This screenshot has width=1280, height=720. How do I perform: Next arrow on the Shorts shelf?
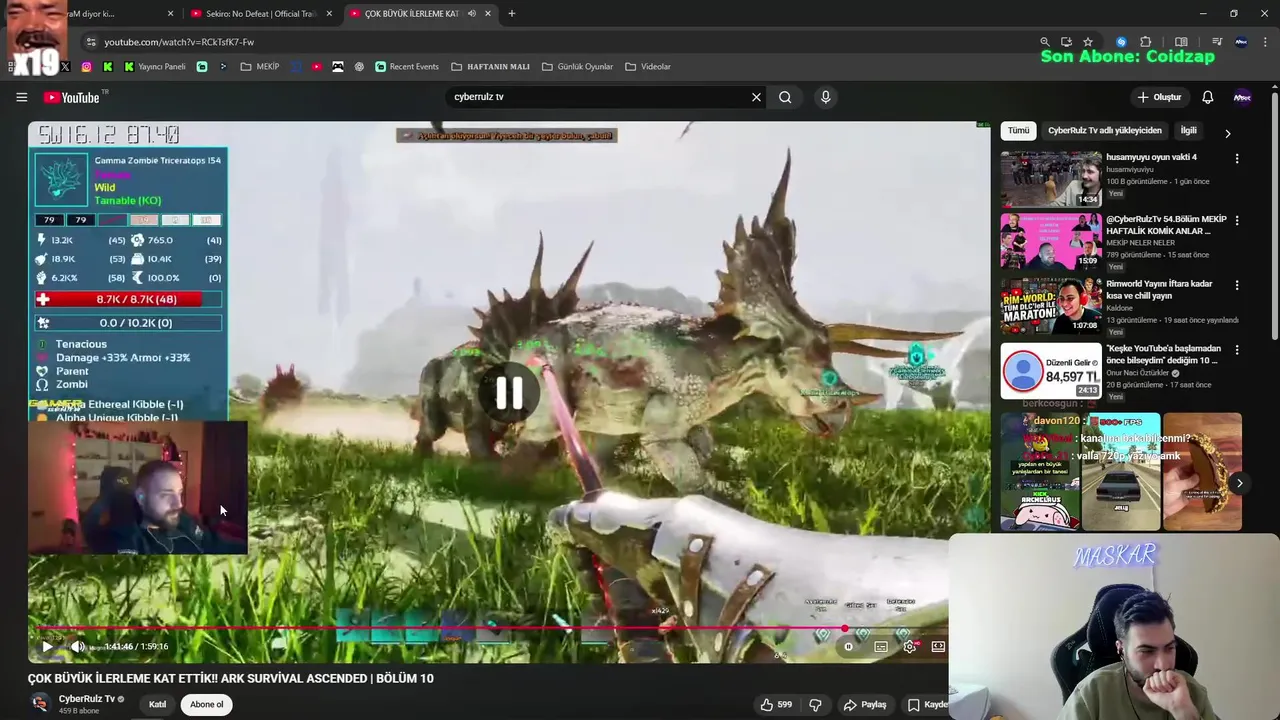(1239, 483)
